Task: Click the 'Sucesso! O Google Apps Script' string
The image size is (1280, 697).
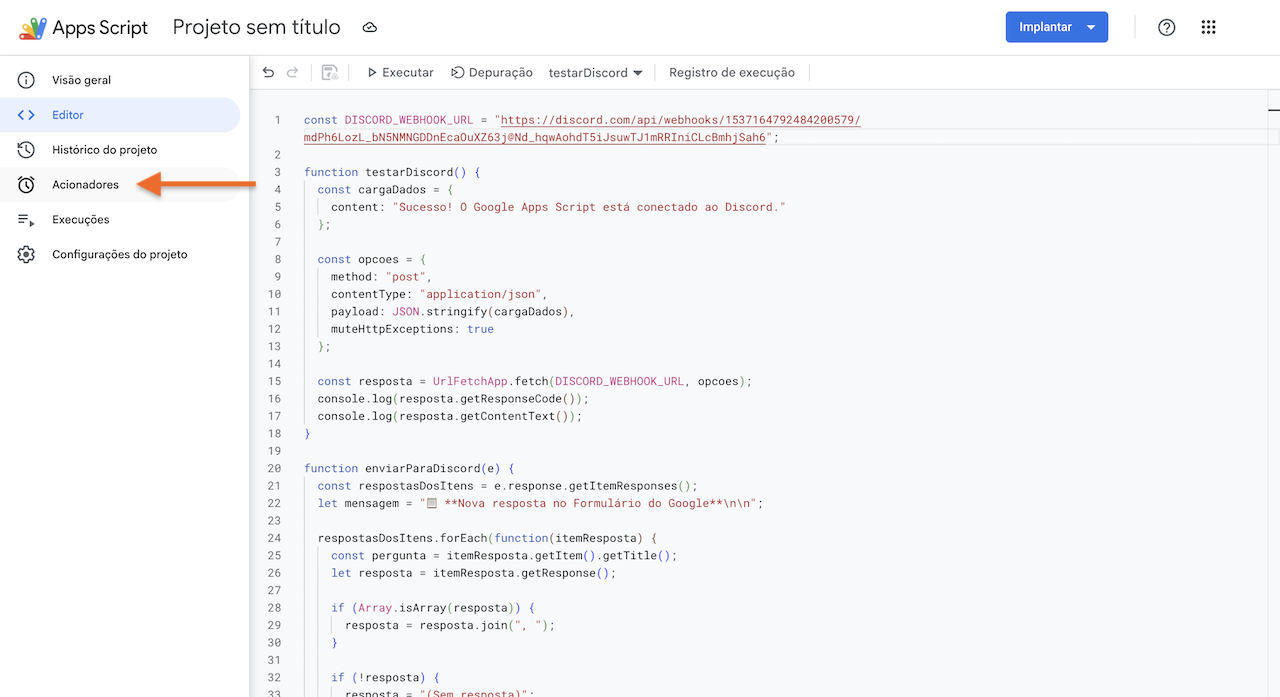Action: click(x=589, y=207)
